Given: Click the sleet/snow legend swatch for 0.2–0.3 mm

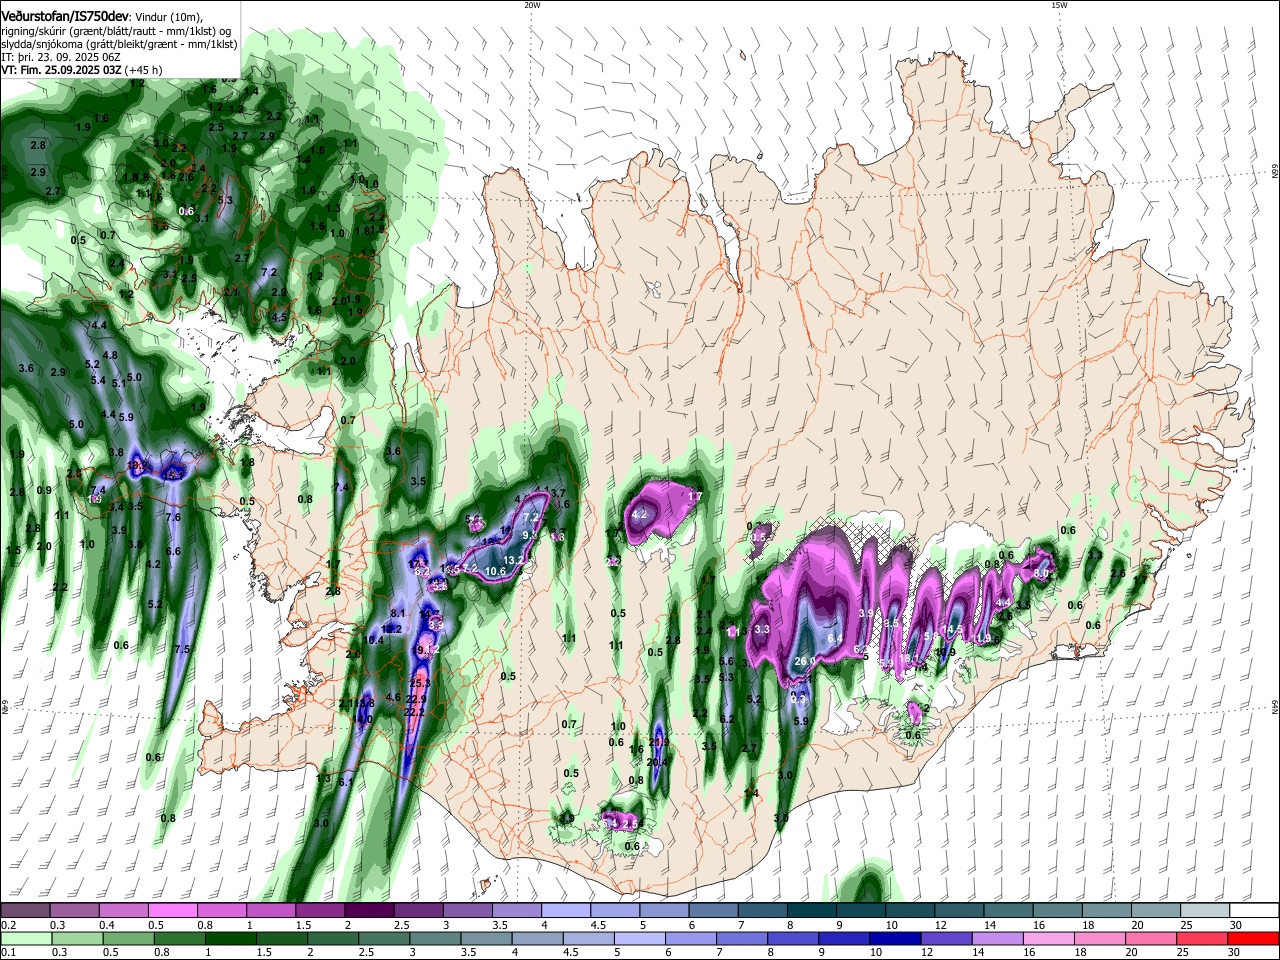Looking at the screenshot, I should [x=25, y=911].
